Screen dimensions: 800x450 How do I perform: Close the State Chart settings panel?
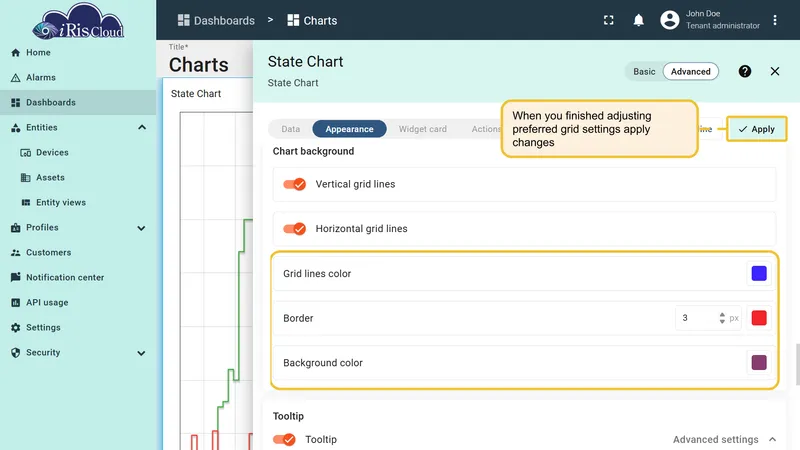pyautogui.click(x=774, y=71)
